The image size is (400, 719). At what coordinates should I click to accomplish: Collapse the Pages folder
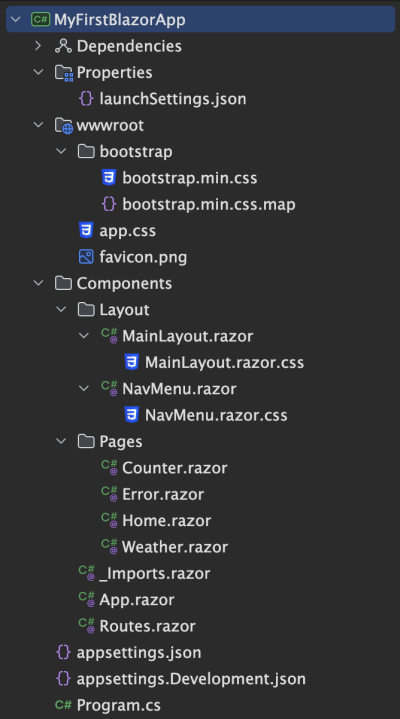[61, 442]
